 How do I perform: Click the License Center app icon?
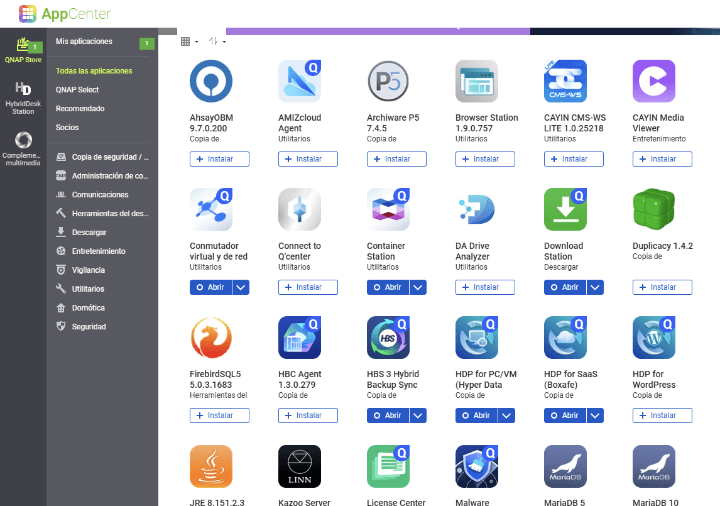click(388, 466)
